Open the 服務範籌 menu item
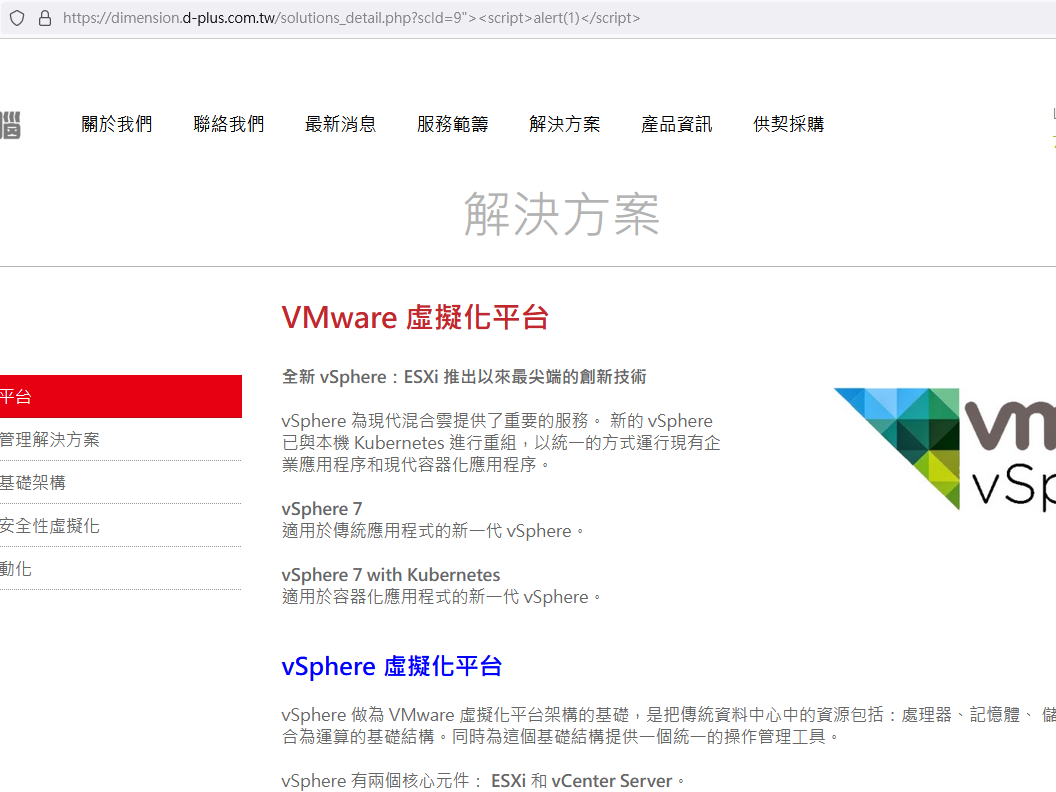This screenshot has height=792, width=1056. coord(453,124)
